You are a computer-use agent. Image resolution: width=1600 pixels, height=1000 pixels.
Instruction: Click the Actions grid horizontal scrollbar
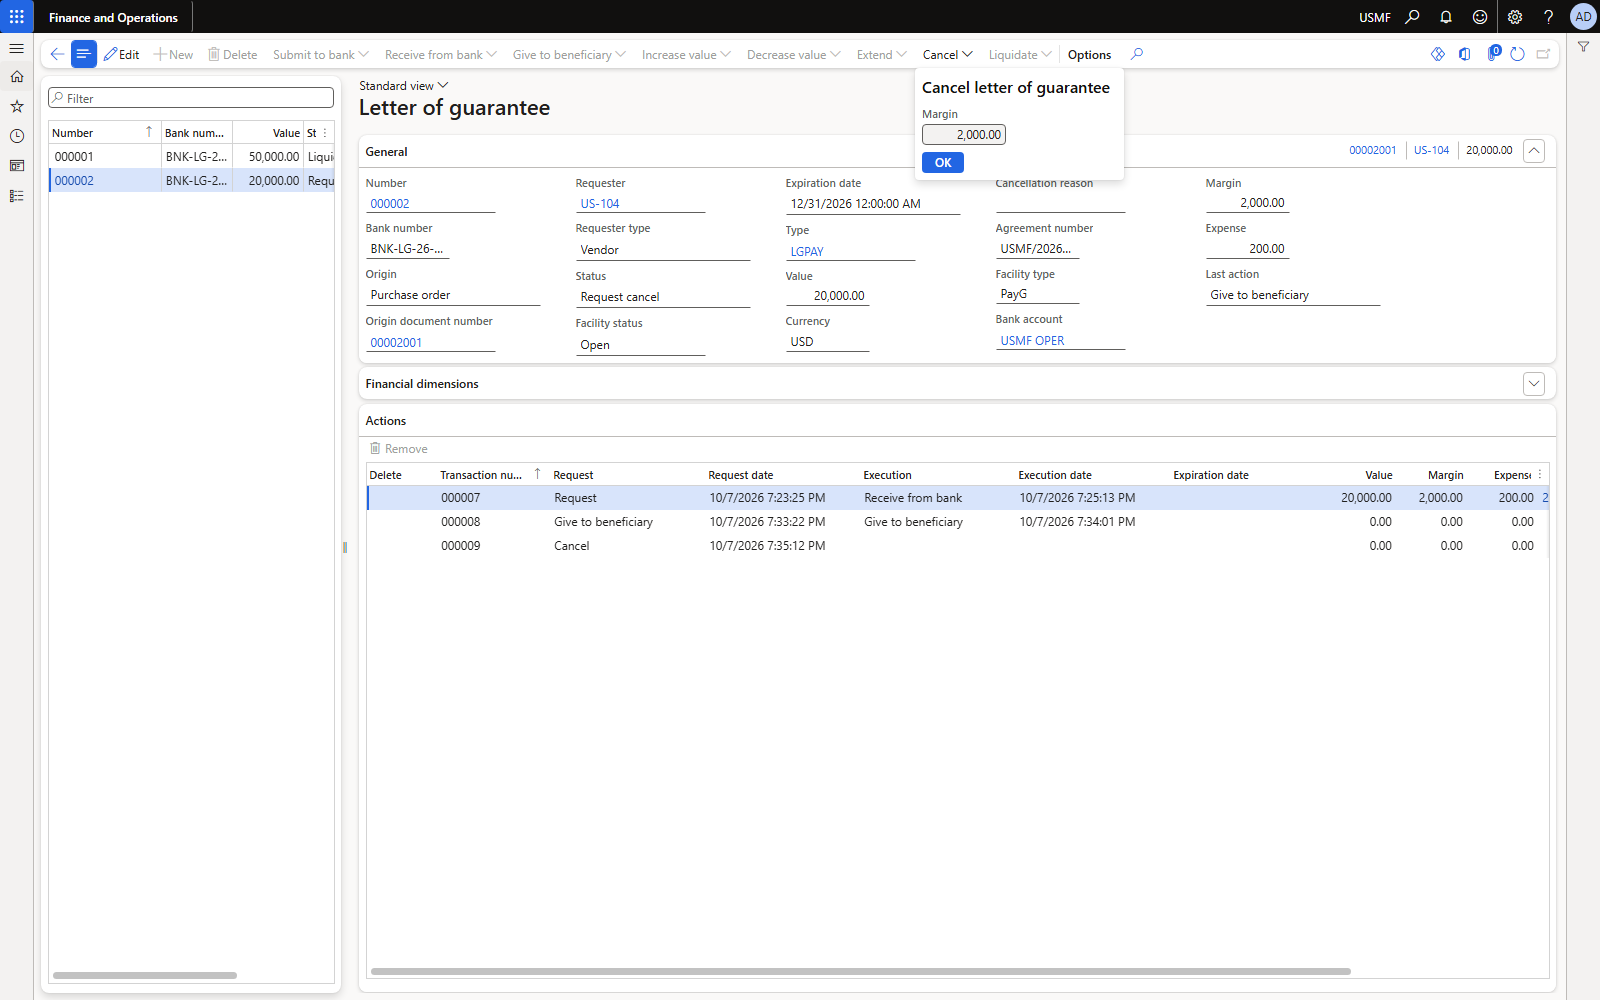pyautogui.click(x=860, y=971)
